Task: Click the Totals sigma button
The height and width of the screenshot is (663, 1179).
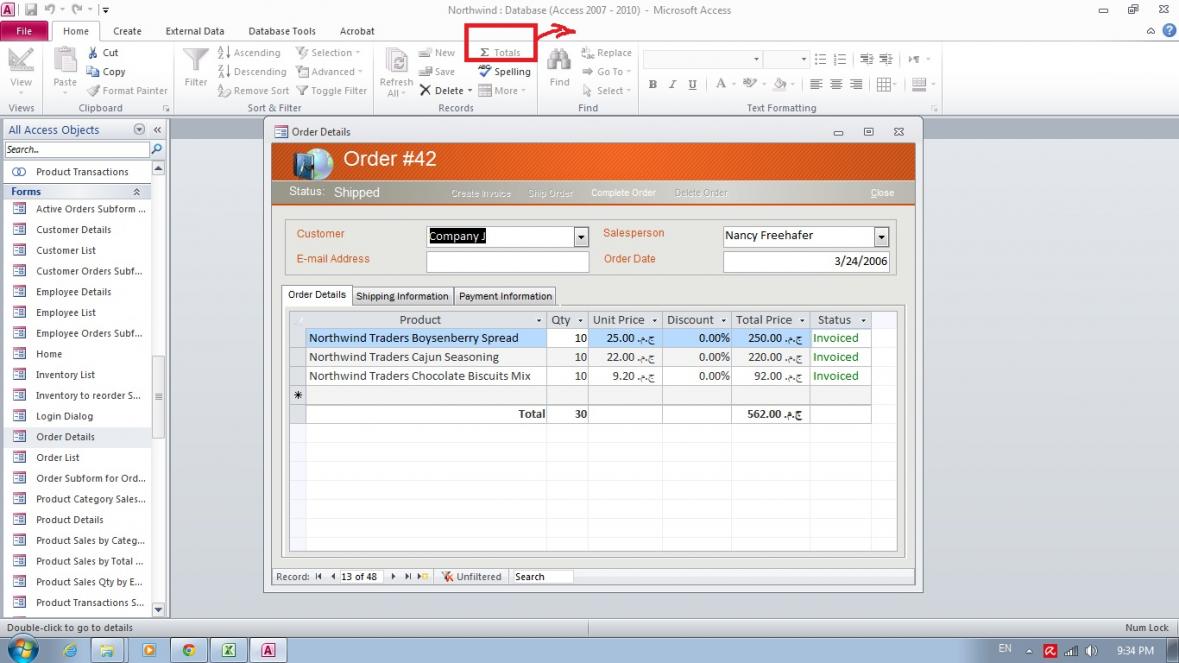Action: click(500, 53)
